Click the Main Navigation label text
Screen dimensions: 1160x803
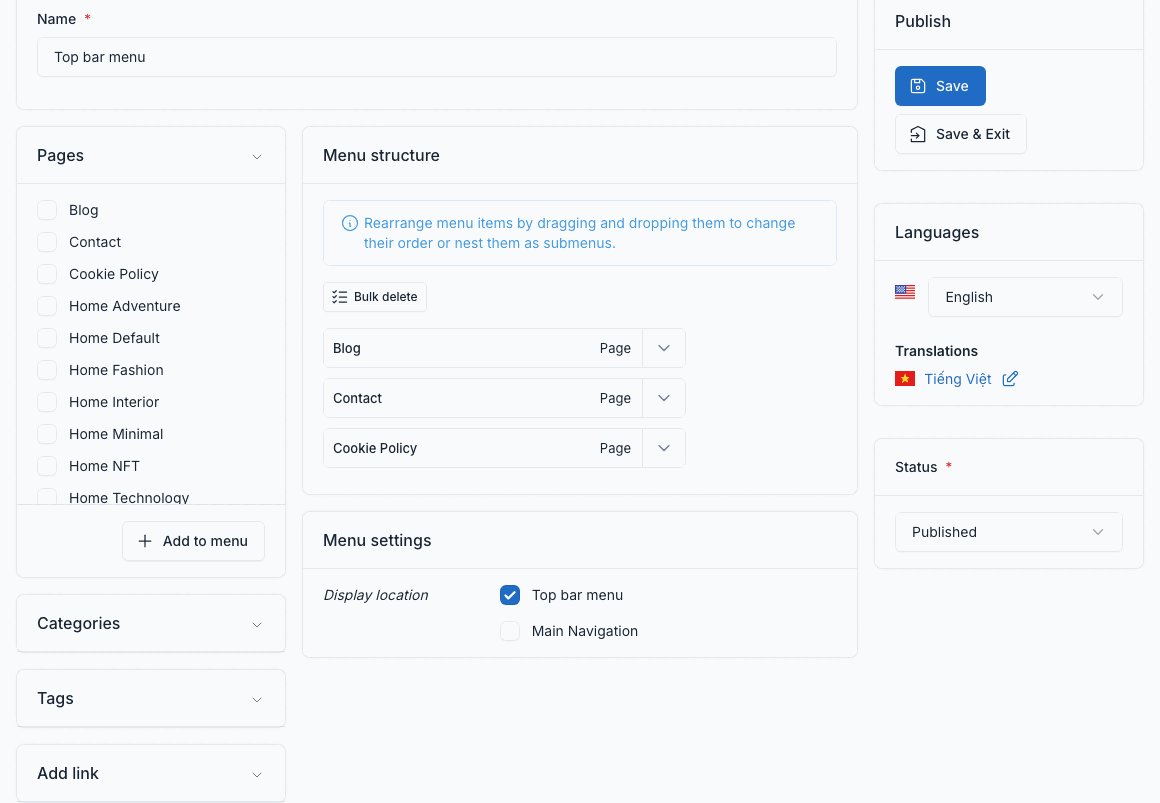pyautogui.click(x=584, y=631)
